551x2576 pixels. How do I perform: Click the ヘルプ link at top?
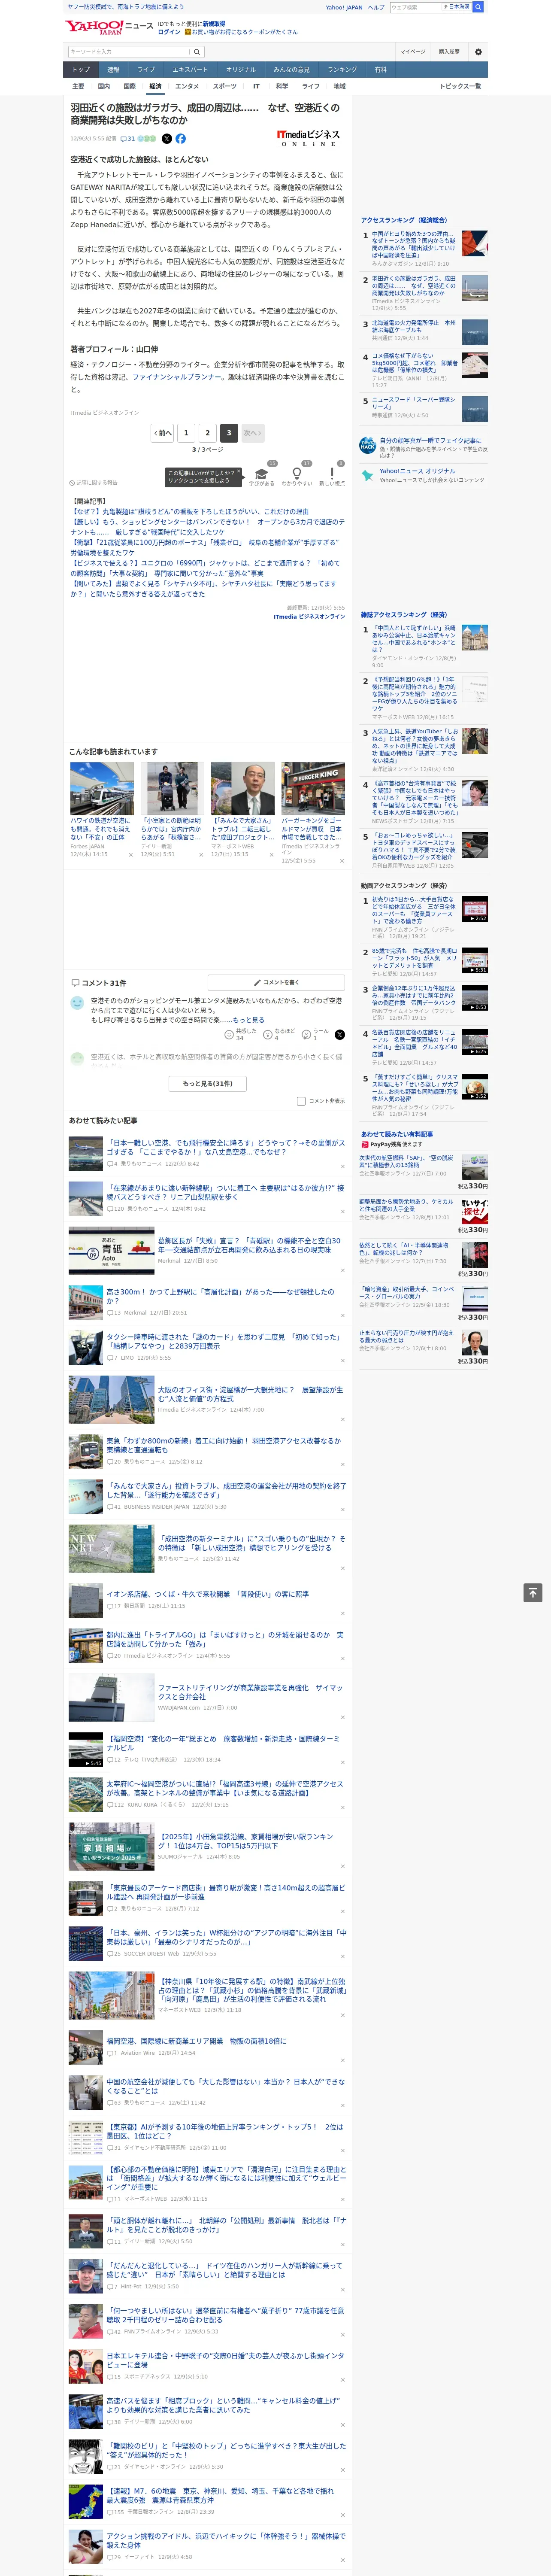pos(376,7)
